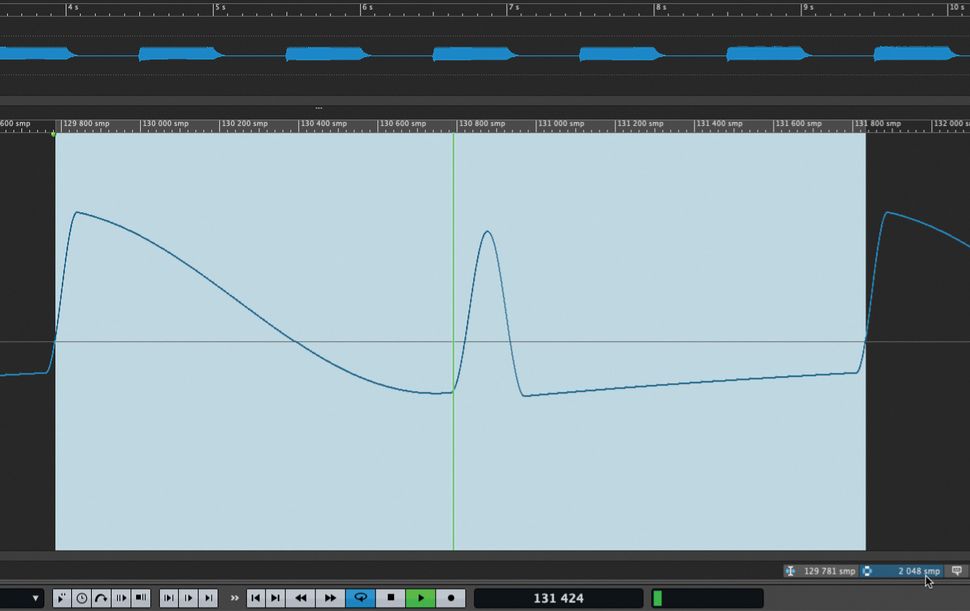Open the dropdown arrow at bottom left
The height and width of the screenshot is (611, 970).
coord(35,597)
